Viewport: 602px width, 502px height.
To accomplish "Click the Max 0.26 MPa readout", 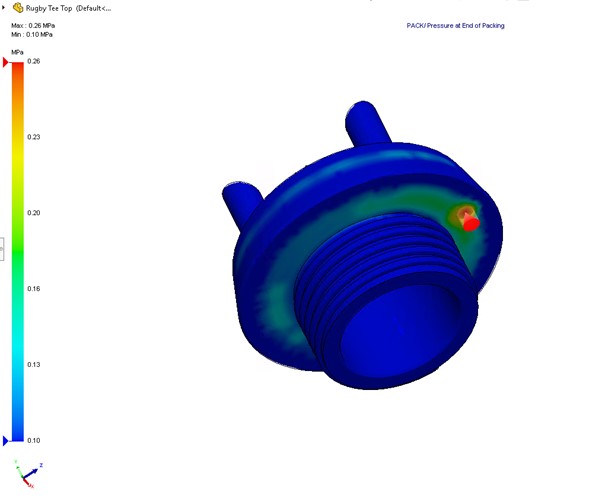I will tap(33, 25).
